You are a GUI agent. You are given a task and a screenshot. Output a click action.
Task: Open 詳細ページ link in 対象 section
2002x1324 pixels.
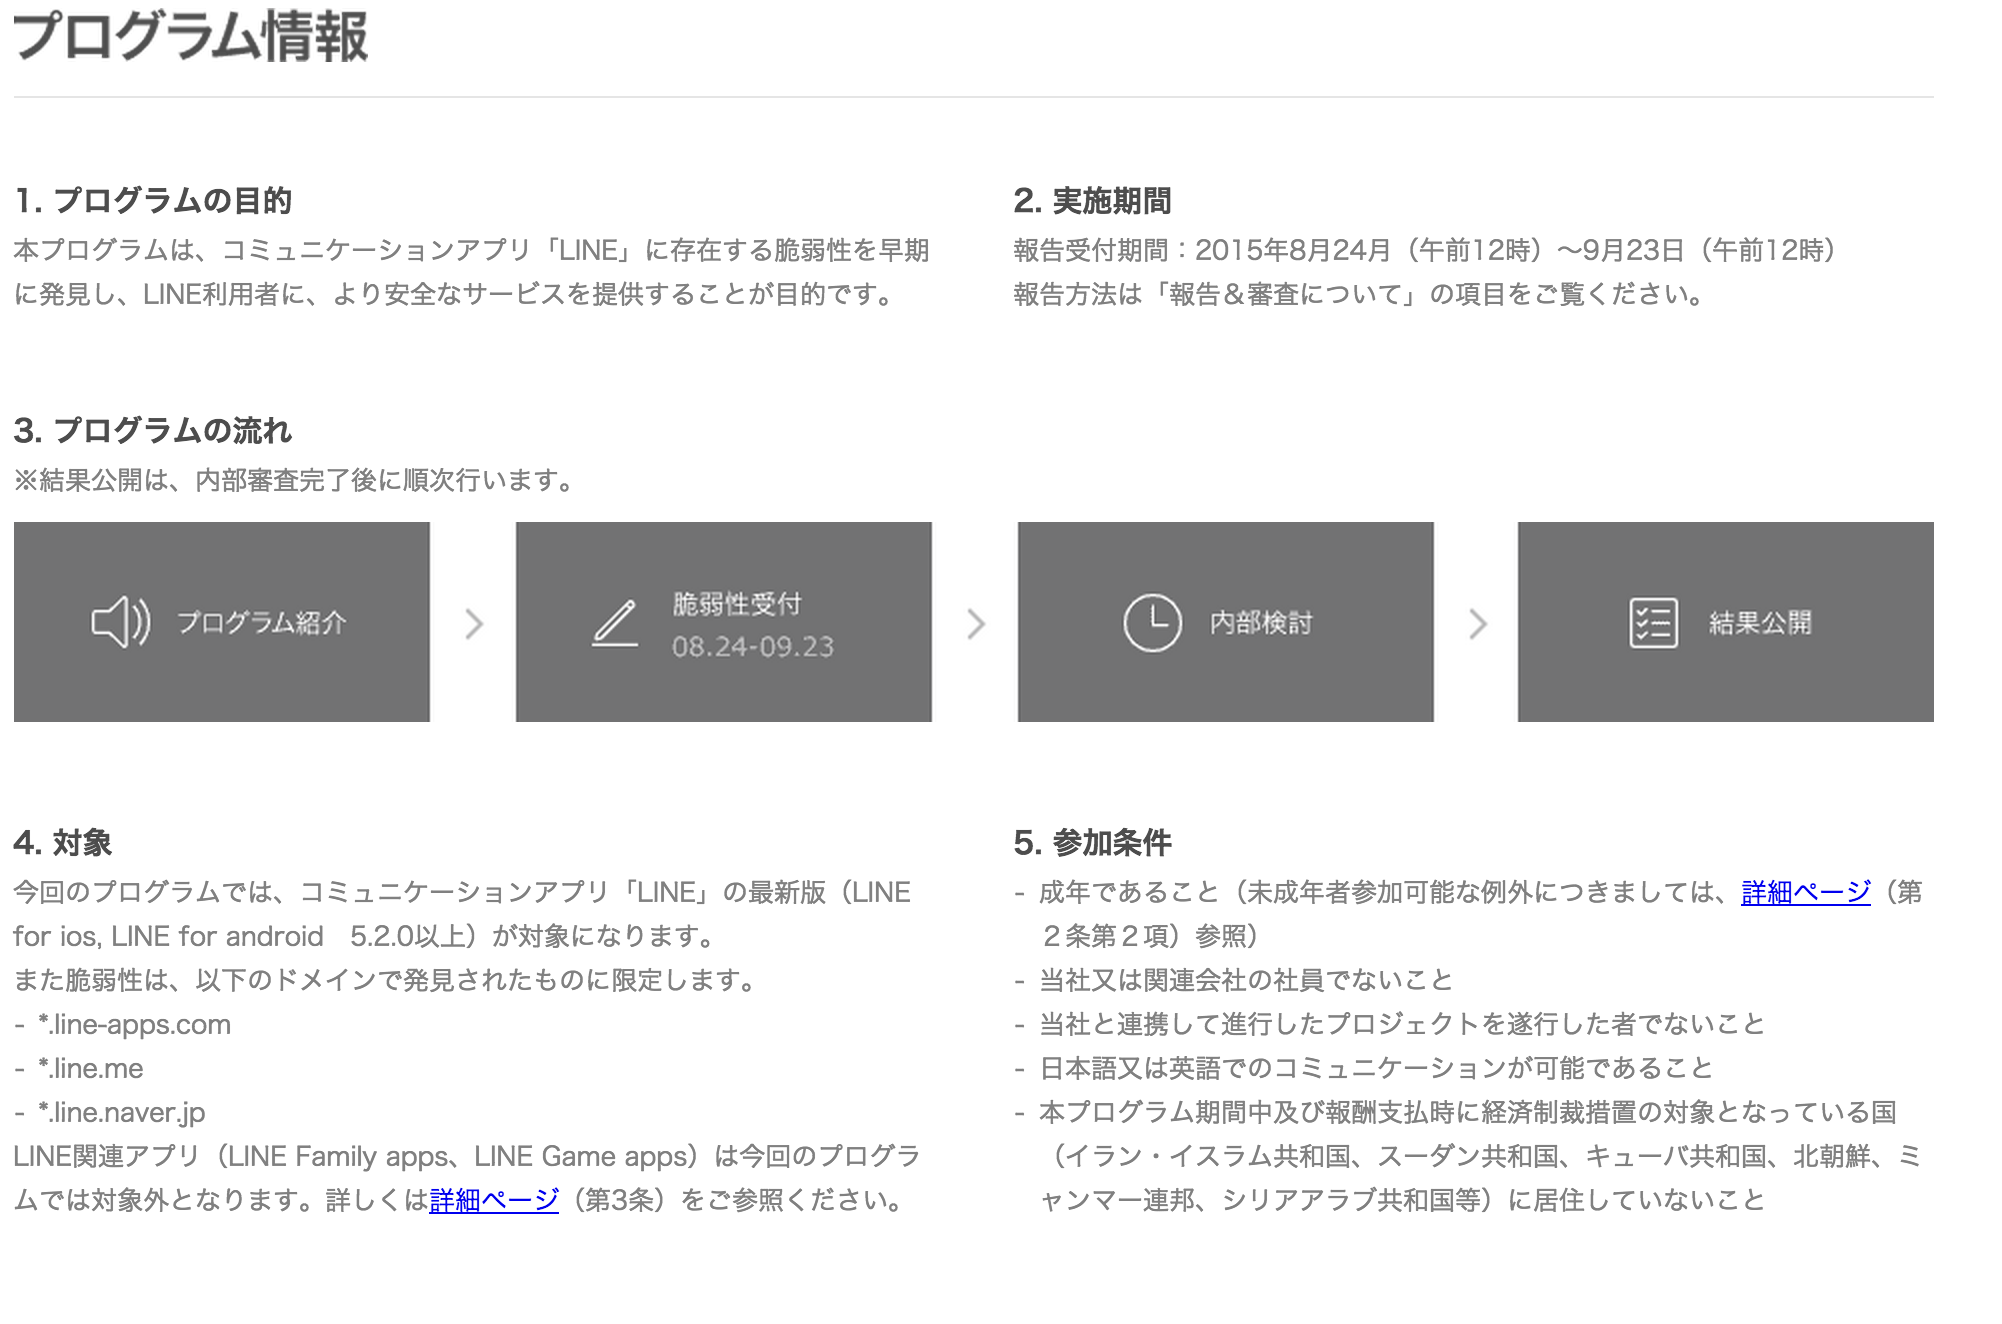click(x=494, y=1200)
